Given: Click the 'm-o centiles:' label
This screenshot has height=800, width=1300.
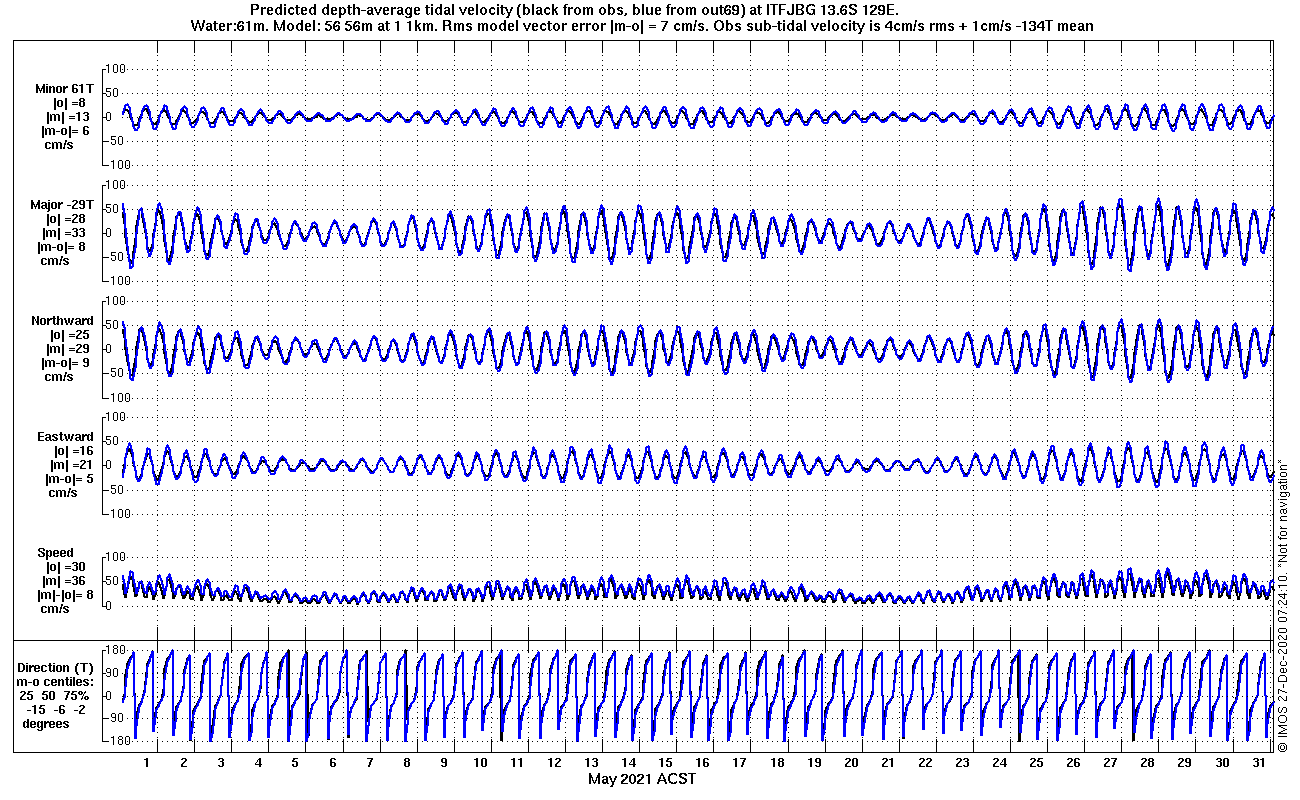Looking at the screenshot, I should pos(57,681).
